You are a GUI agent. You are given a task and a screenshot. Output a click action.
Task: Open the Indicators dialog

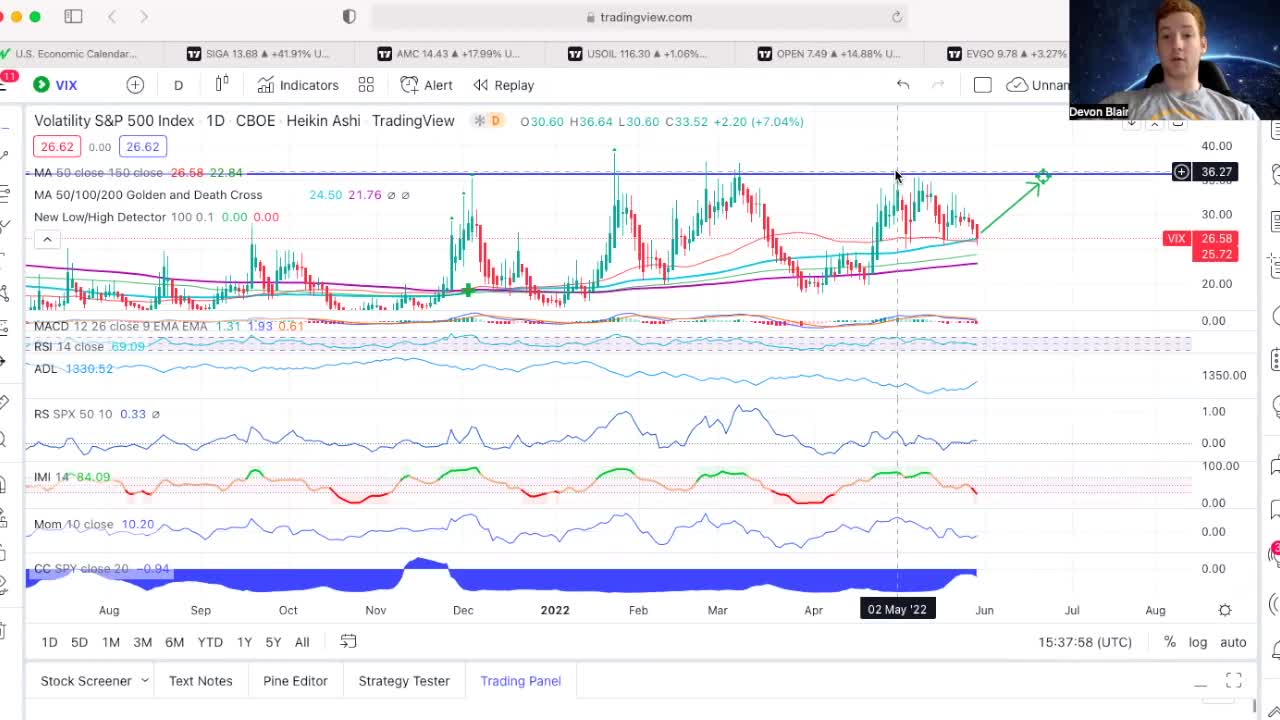[298, 85]
